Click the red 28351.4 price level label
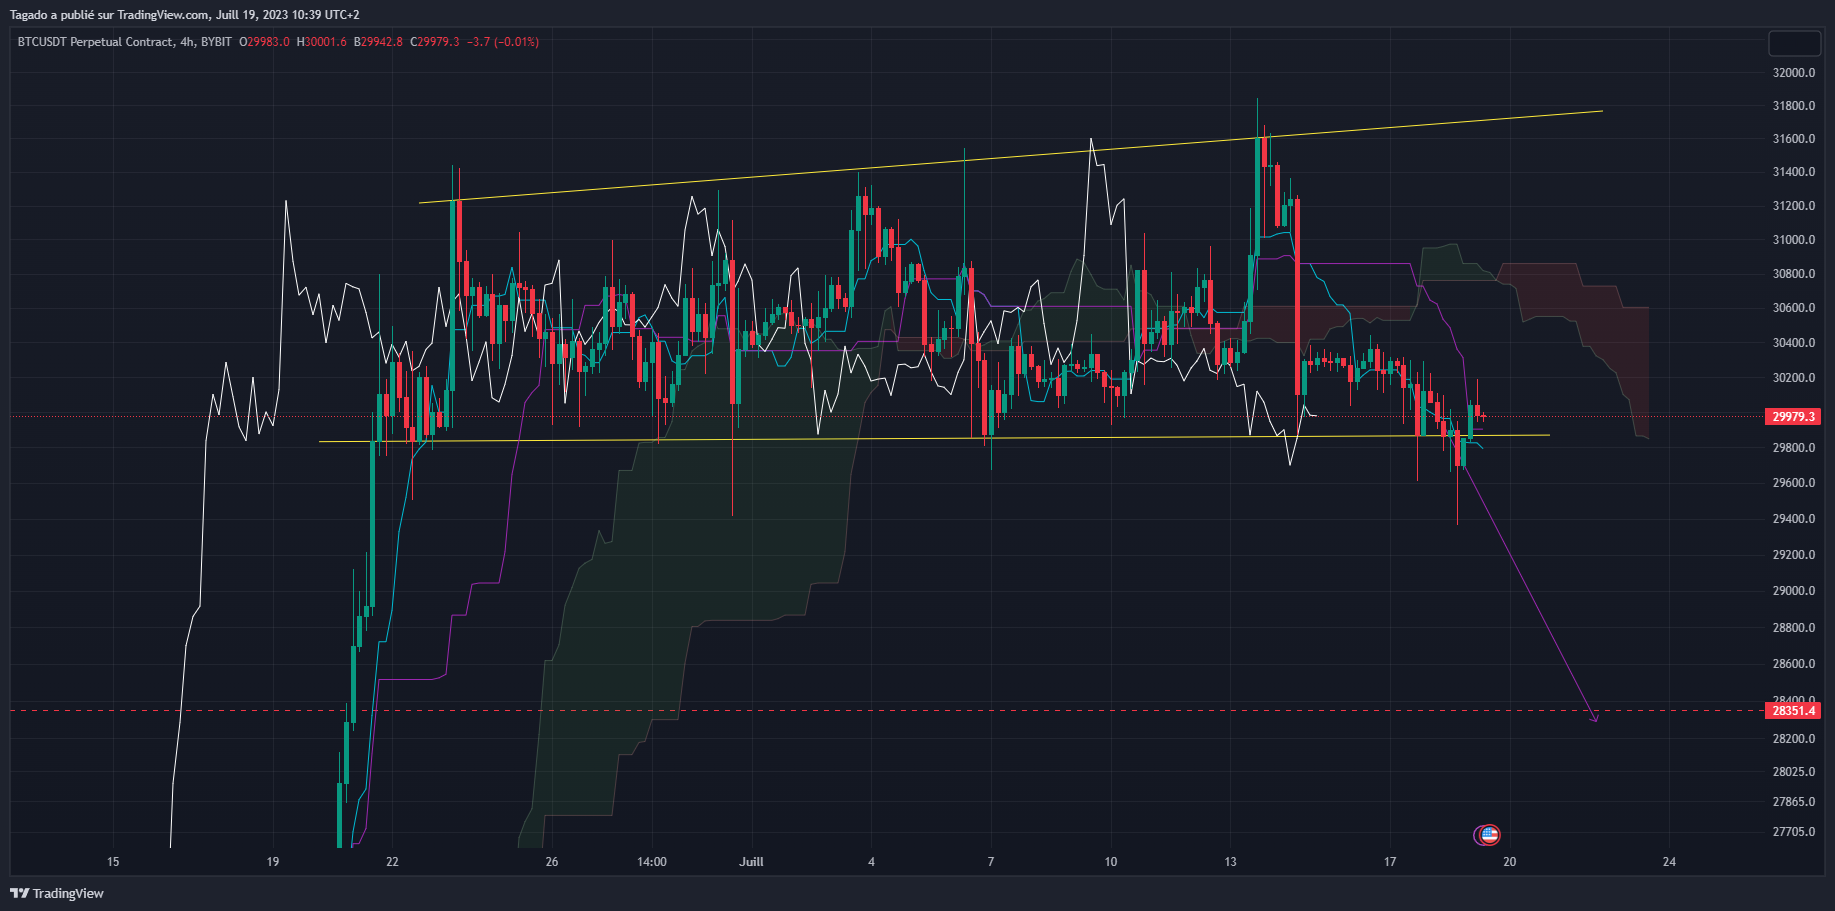The width and height of the screenshot is (1835, 911). [1792, 711]
